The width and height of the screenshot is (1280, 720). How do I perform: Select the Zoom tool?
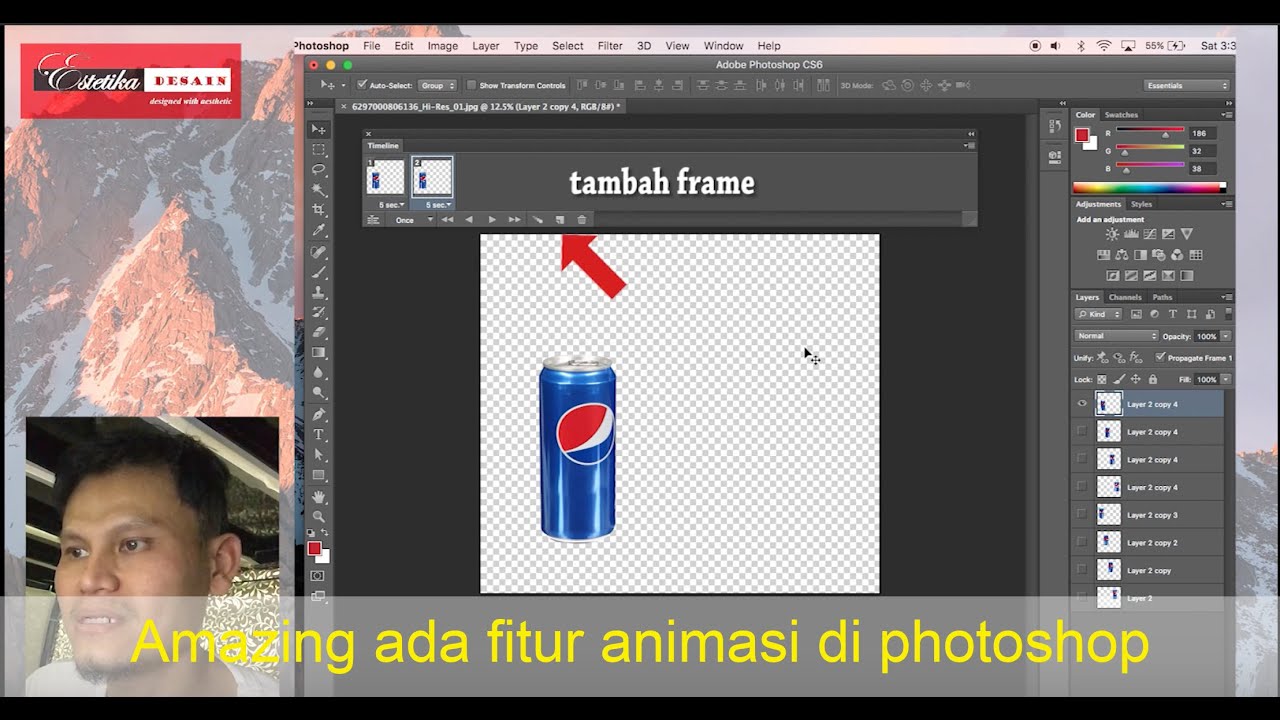click(319, 517)
